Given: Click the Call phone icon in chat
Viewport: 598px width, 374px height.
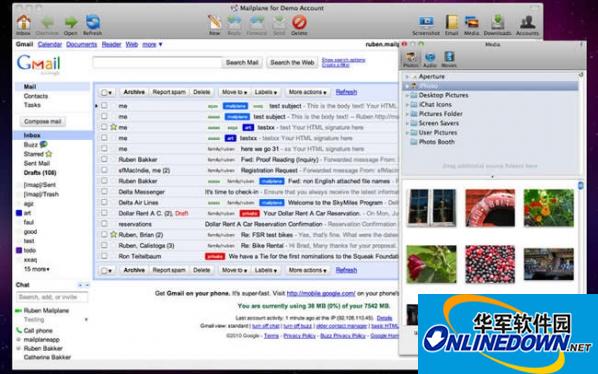Looking at the screenshot, I should click(x=19, y=330).
